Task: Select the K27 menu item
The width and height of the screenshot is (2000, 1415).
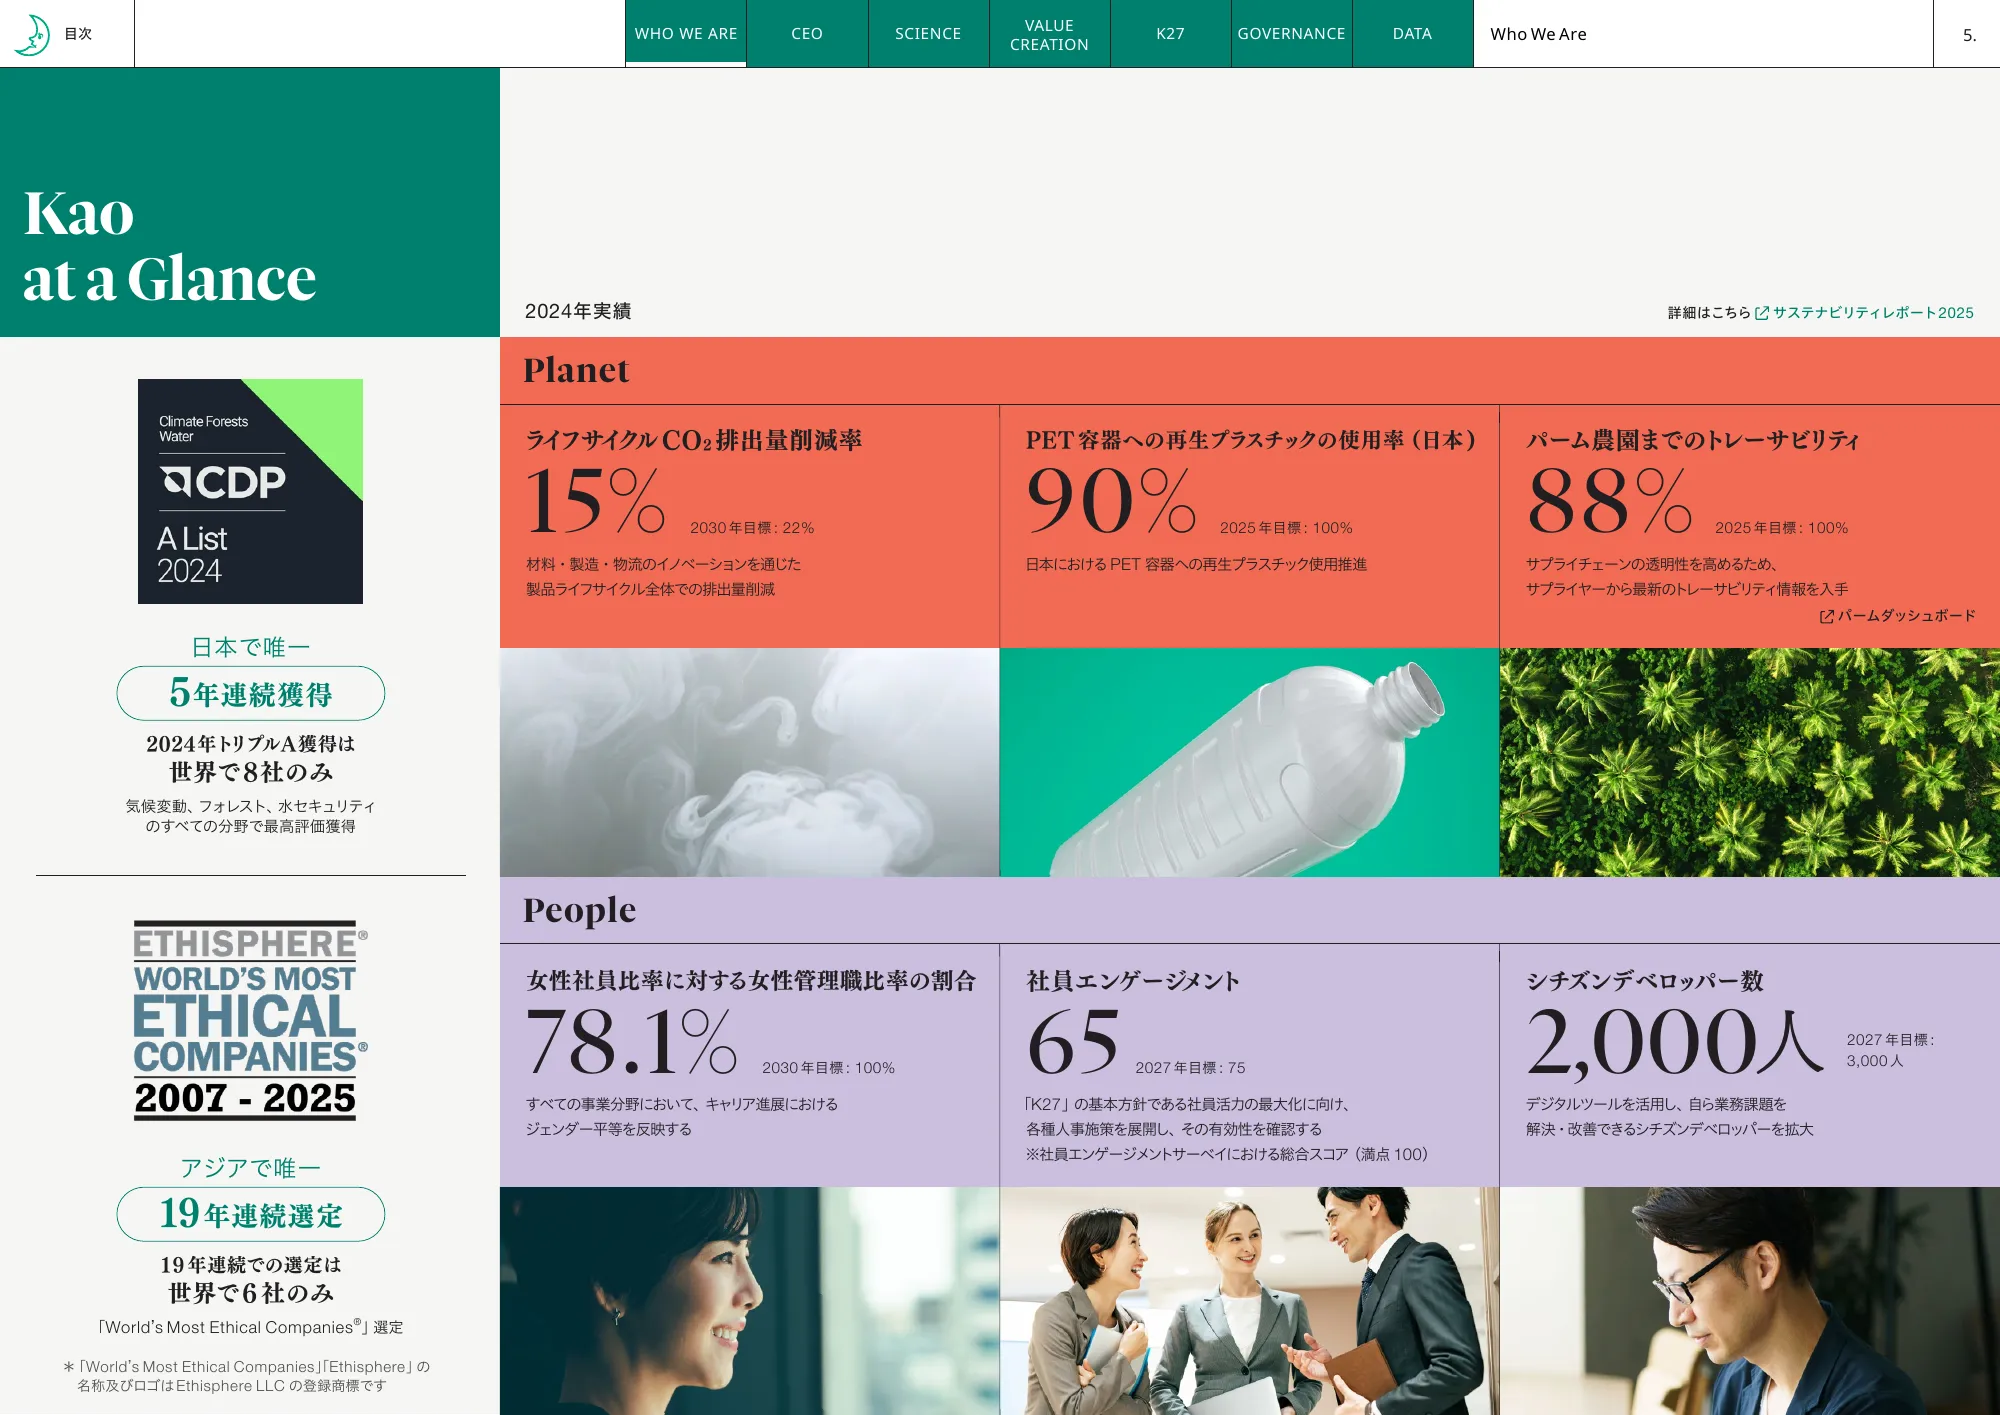Action: [x=1170, y=33]
